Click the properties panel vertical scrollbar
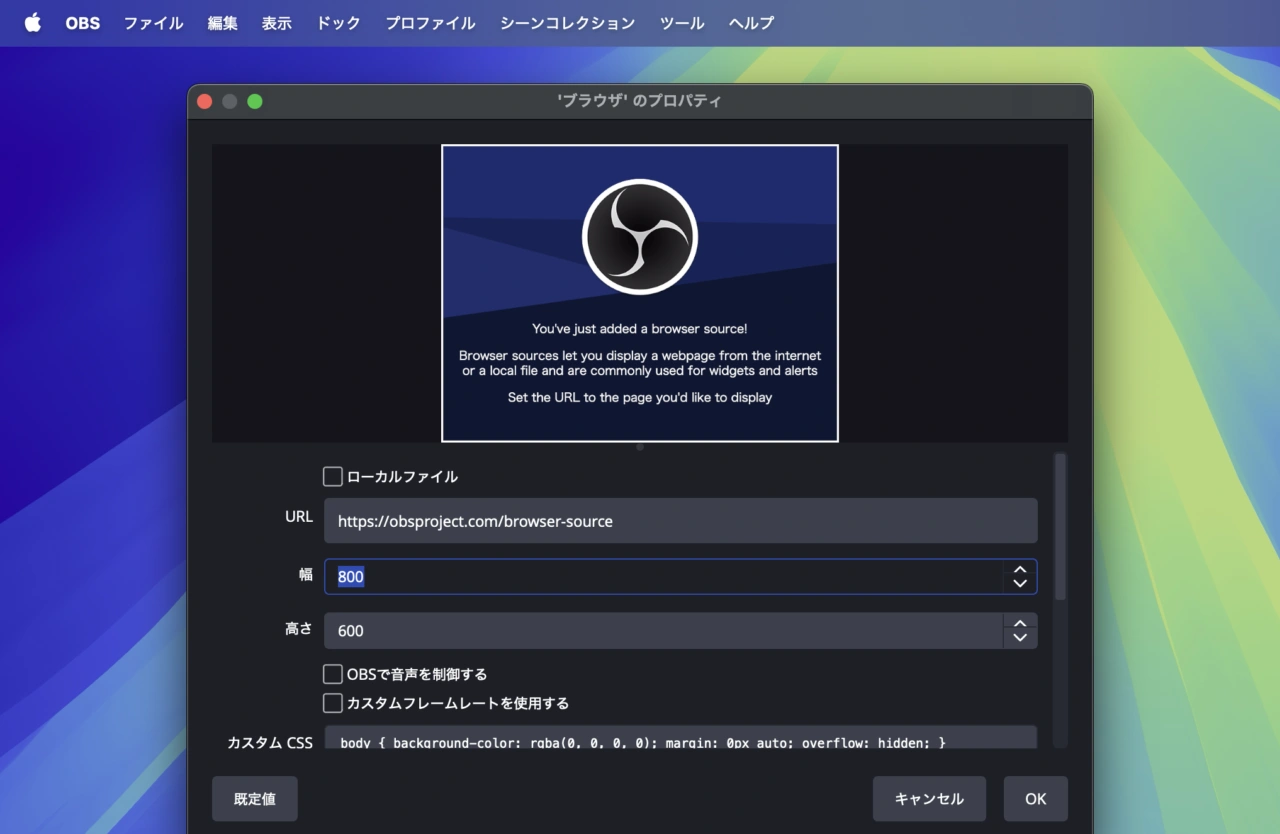Screen dimensions: 1280x834 tap(1060, 526)
